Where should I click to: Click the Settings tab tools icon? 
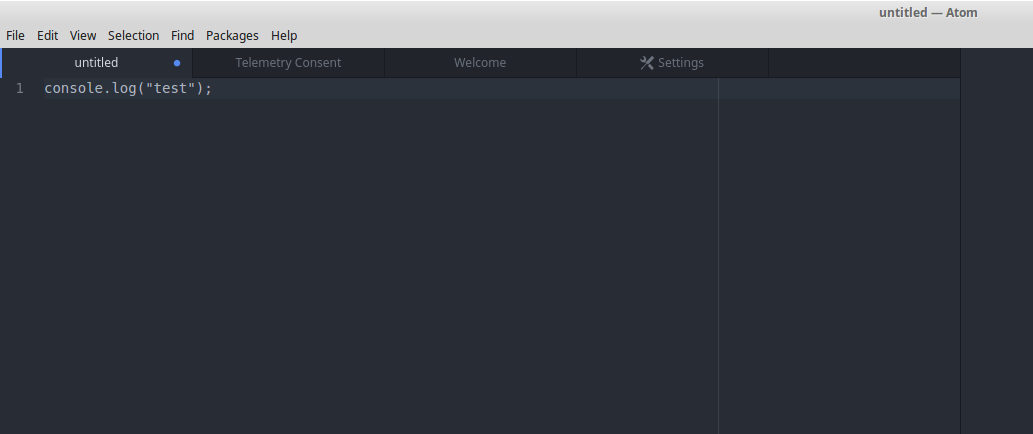click(x=647, y=63)
